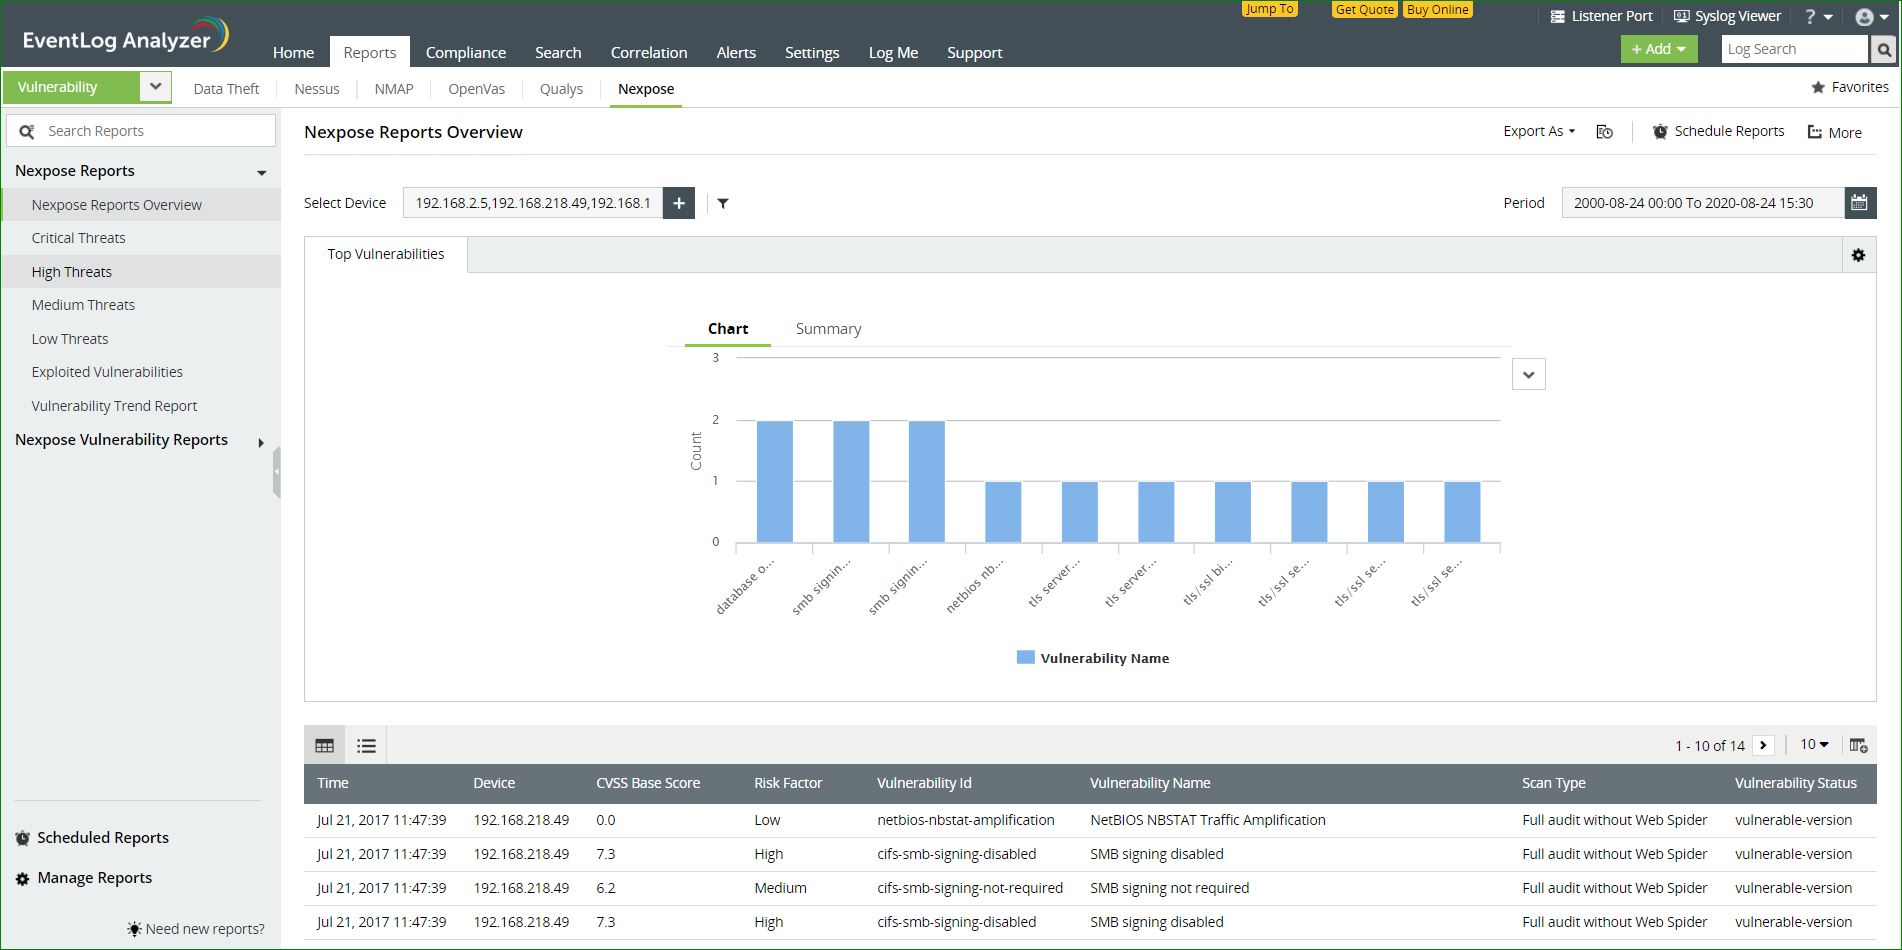This screenshot has width=1902, height=950.
Task: Expand the Vulnerability category dropdown
Action: tap(155, 87)
